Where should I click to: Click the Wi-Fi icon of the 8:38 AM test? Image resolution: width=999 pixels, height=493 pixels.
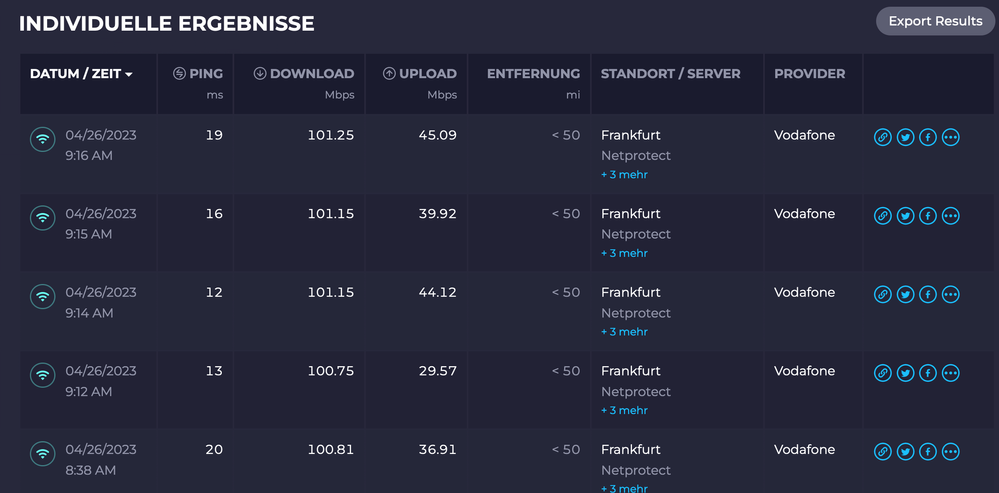tap(42, 453)
